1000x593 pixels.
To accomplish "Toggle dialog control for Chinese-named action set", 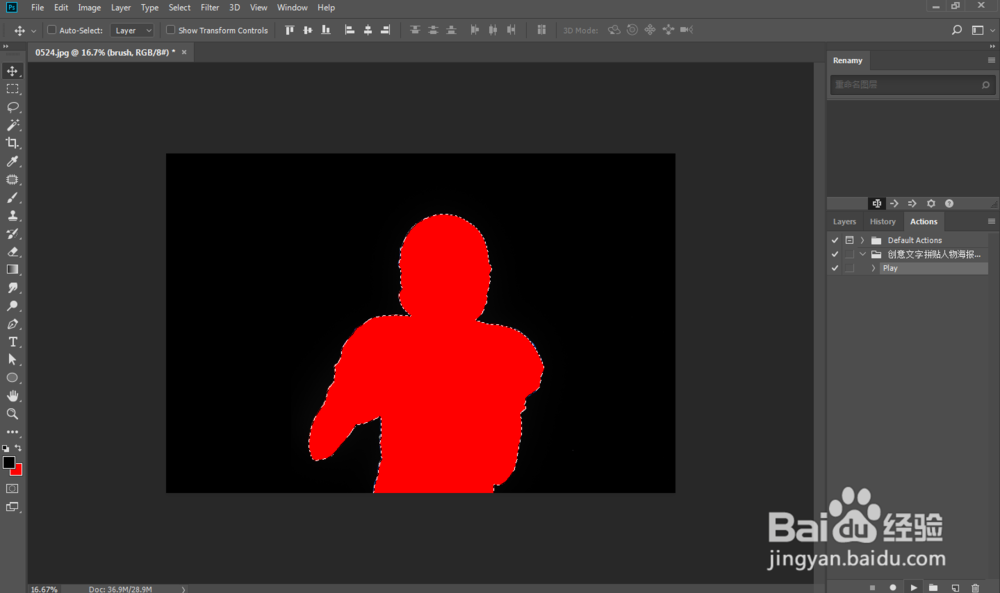I will coord(849,254).
